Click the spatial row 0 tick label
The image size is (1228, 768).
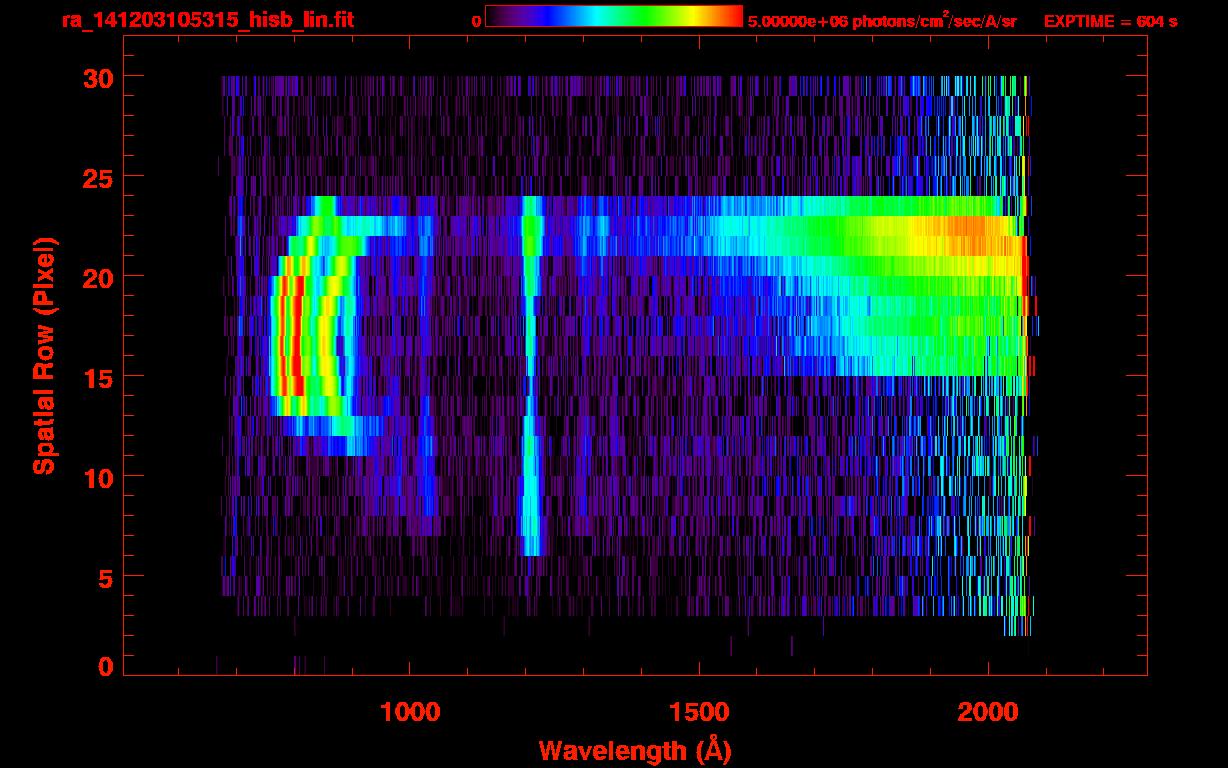[105, 667]
